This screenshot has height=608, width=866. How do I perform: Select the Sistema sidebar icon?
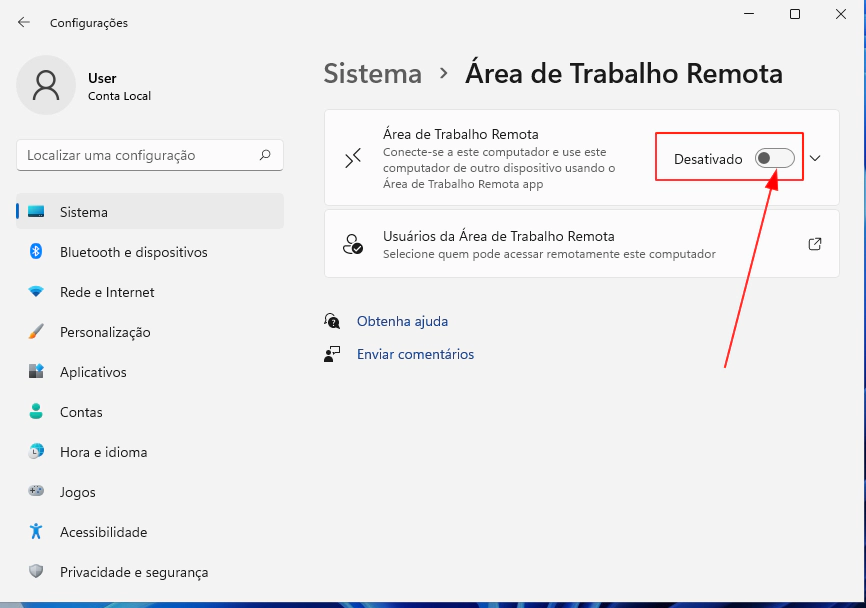coord(34,212)
